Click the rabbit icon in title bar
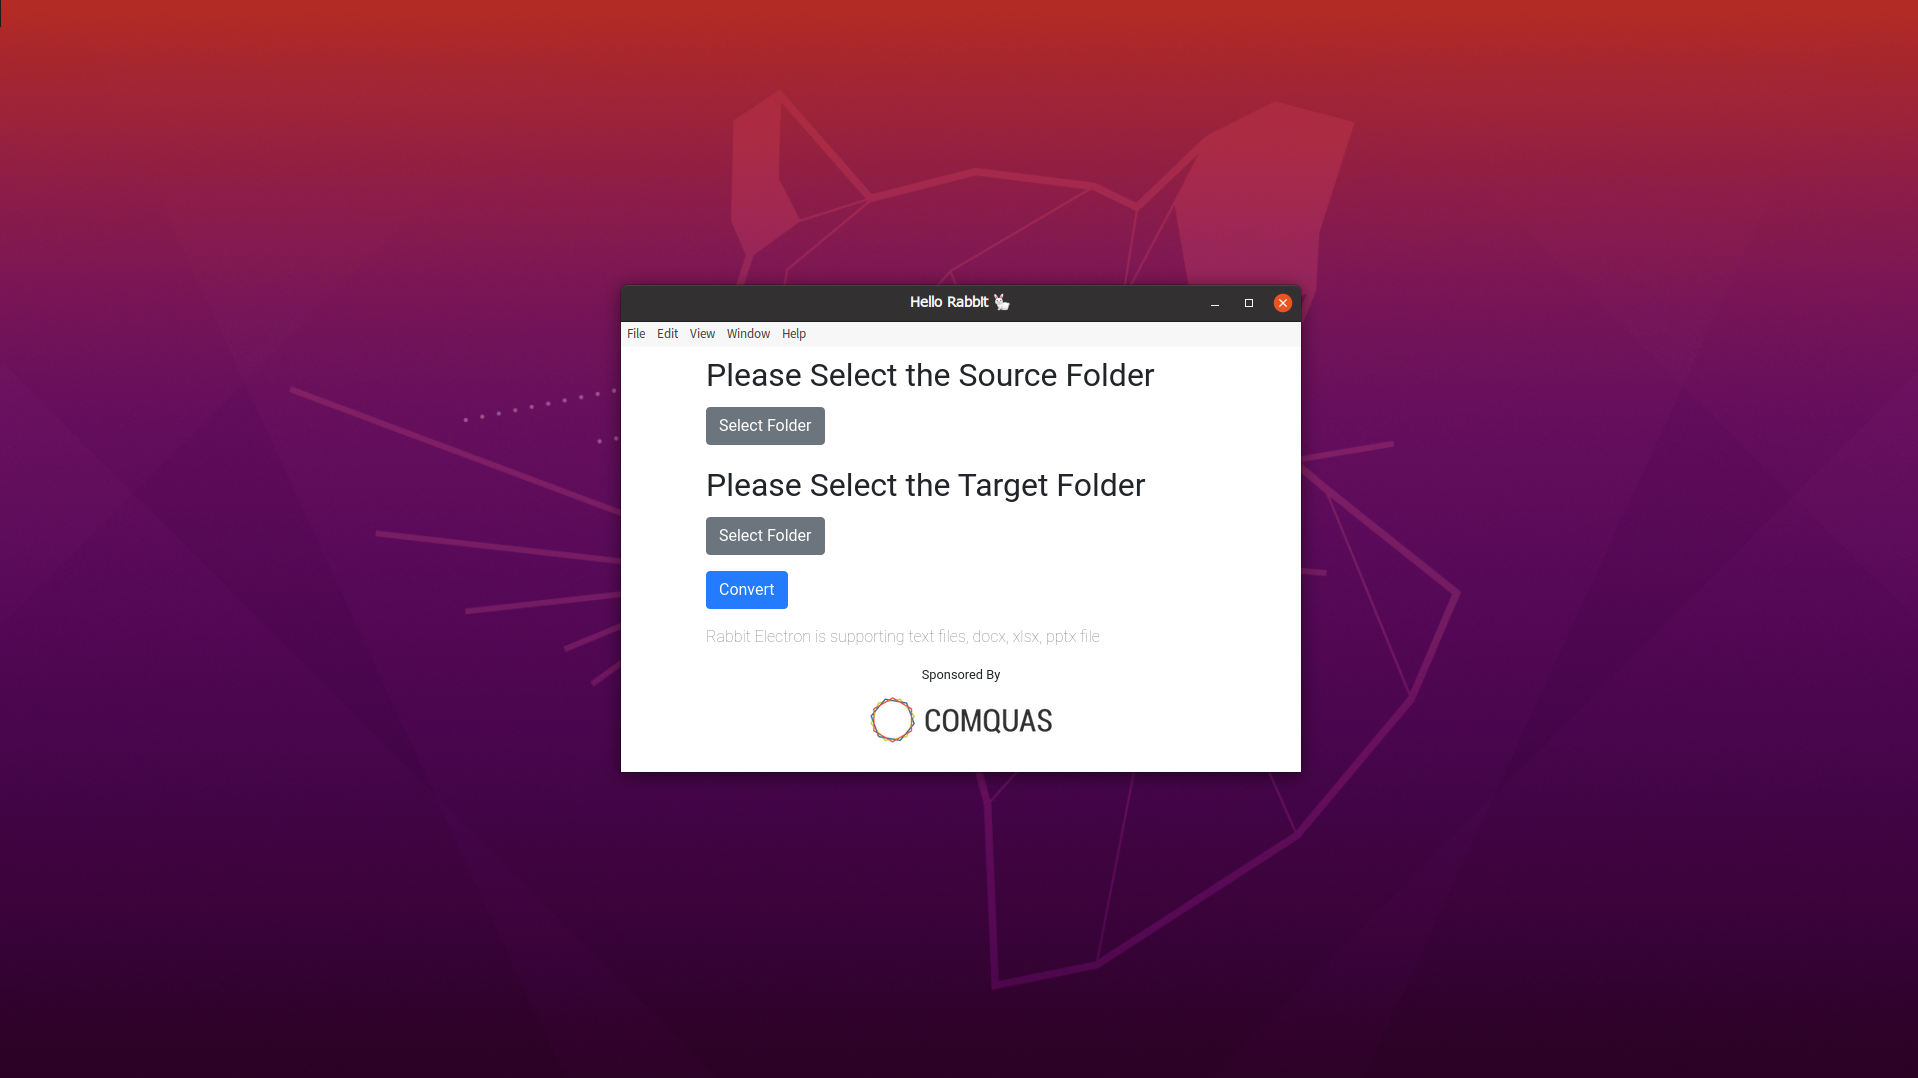The height and width of the screenshot is (1078, 1918). (1002, 302)
